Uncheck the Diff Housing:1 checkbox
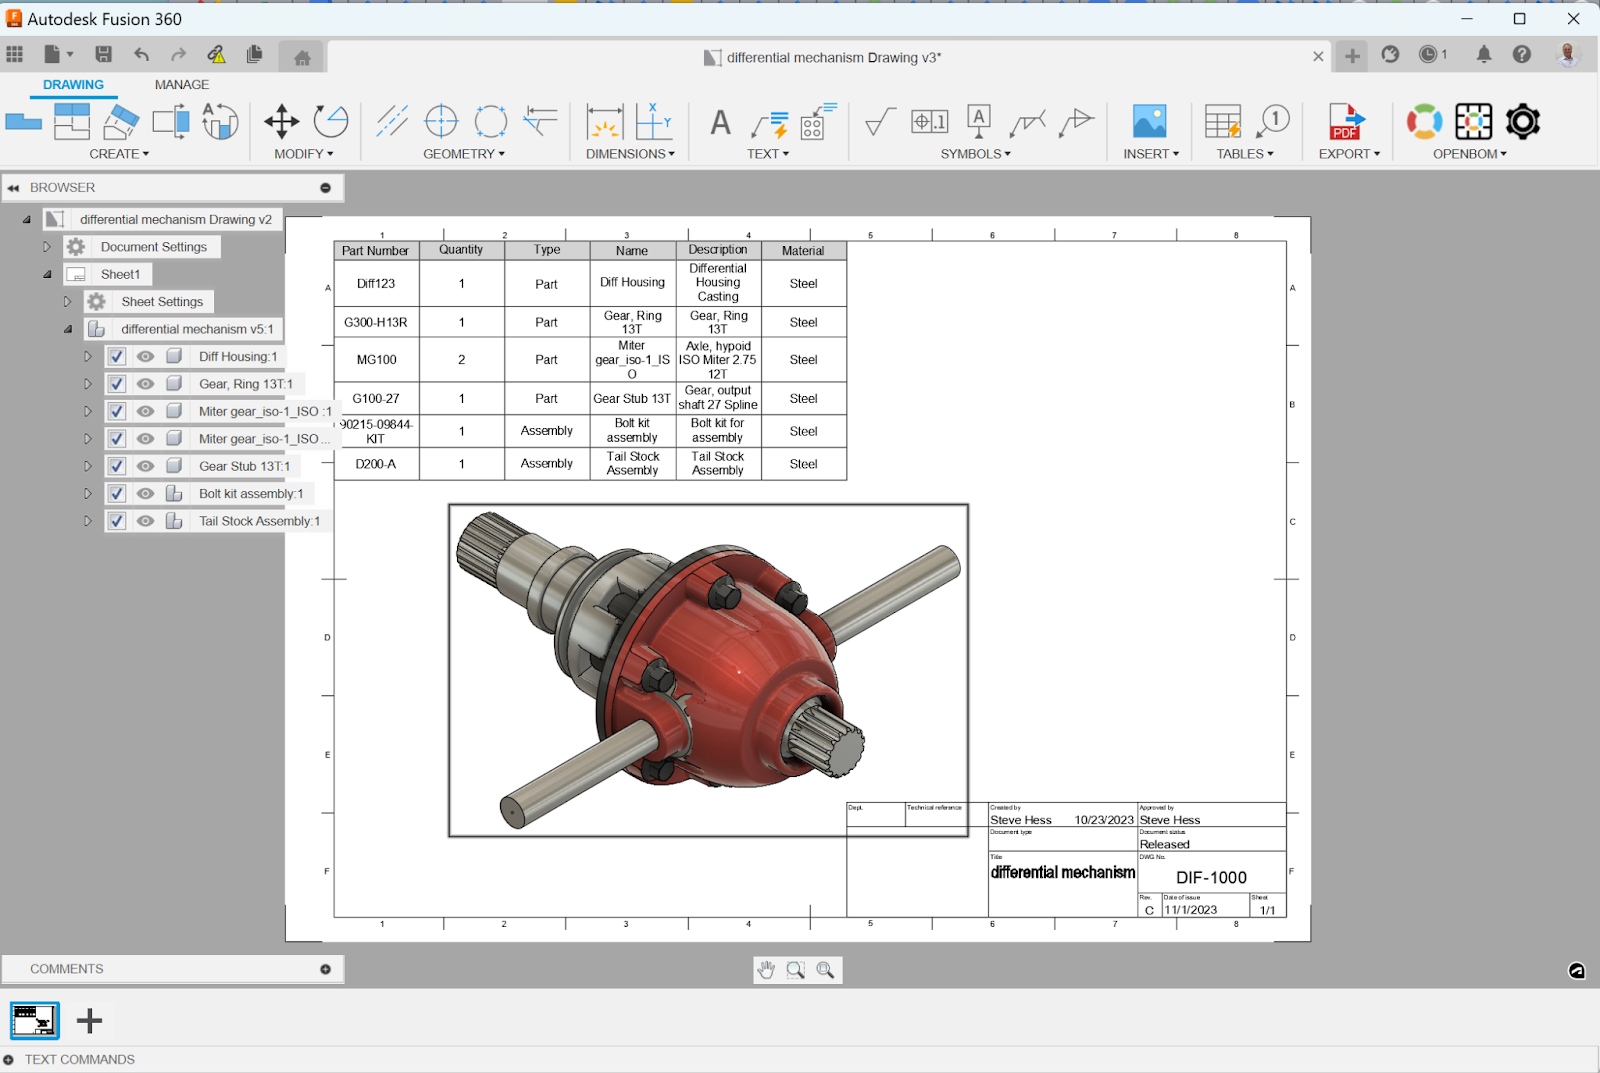1600x1073 pixels. click(x=117, y=357)
